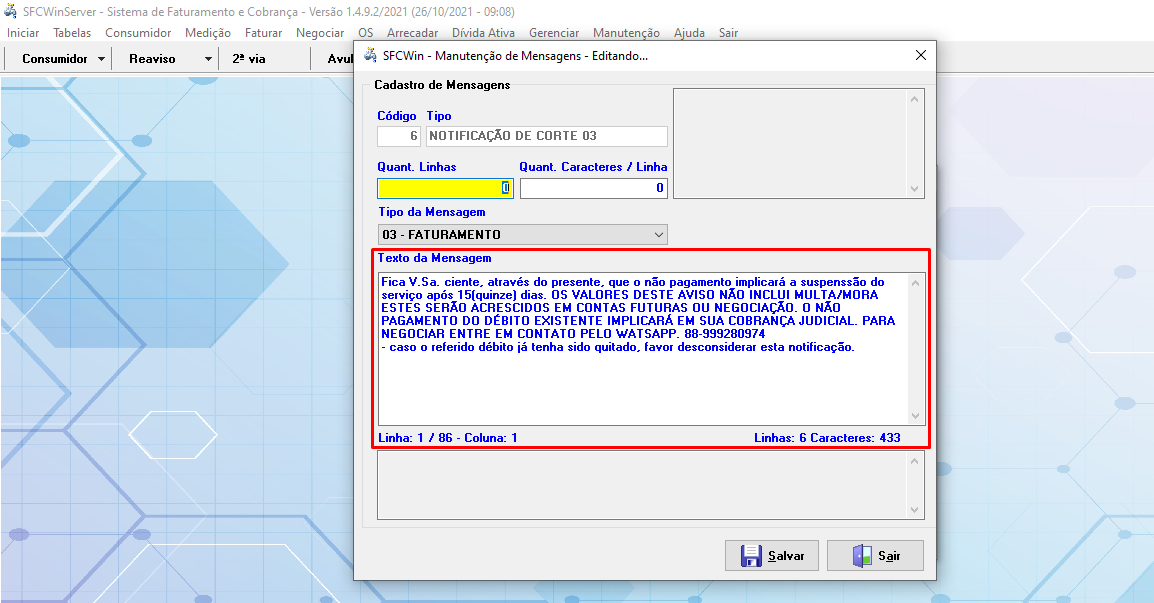The image size is (1154, 603).
Task: Expand the Tipo da Mensagem combo box
Action: coord(658,235)
